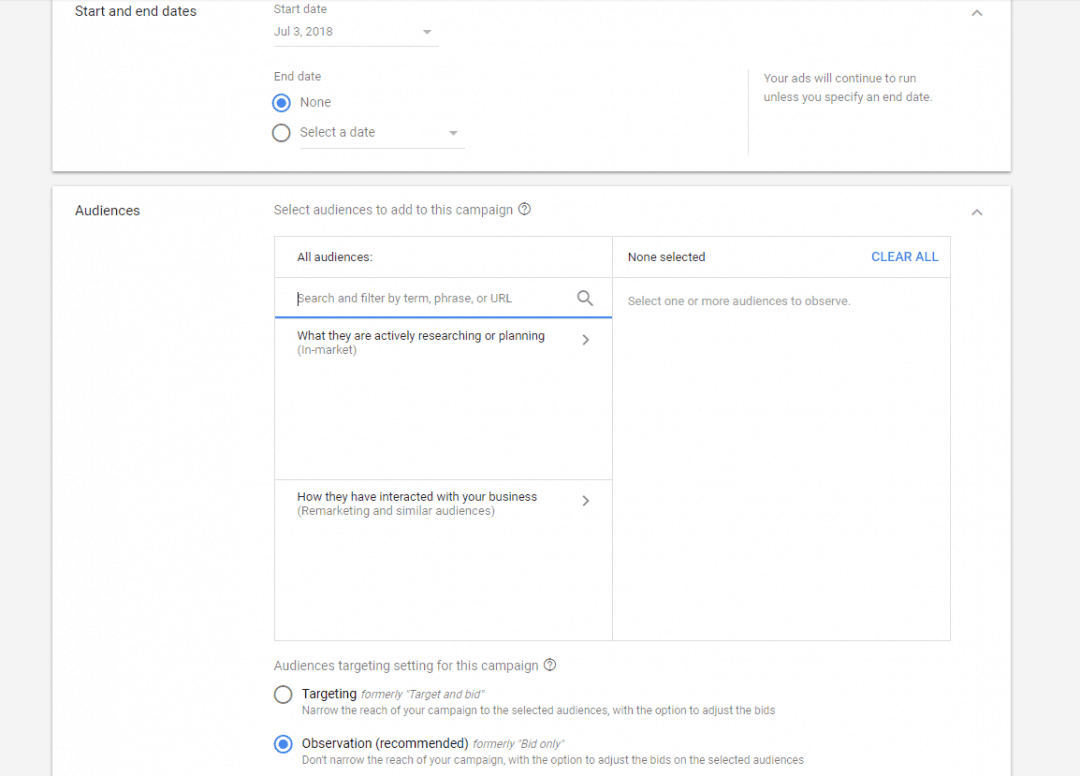This screenshot has width=1080, height=776.
Task: Click the CLEAR ALL link
Action: (904, 256)
